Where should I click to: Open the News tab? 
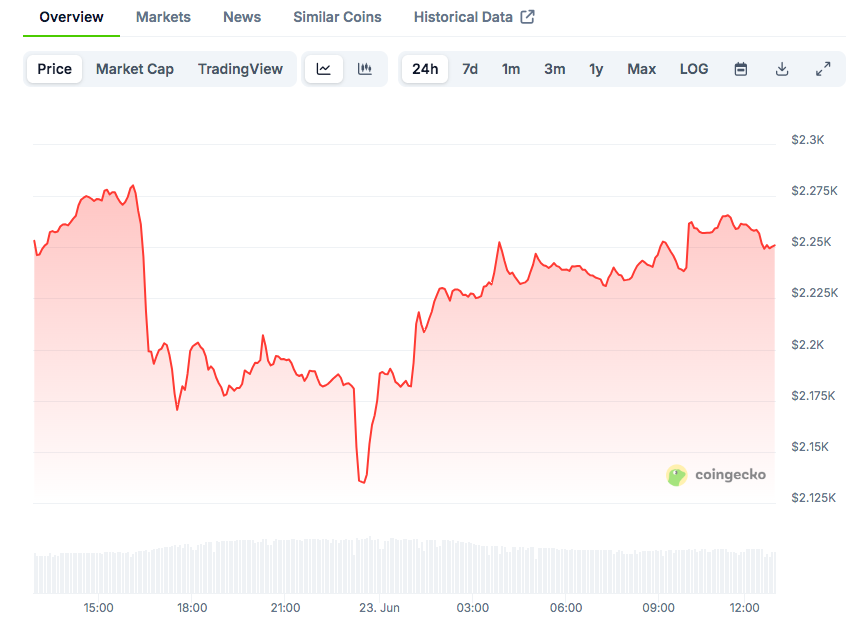tap(242, 17)
